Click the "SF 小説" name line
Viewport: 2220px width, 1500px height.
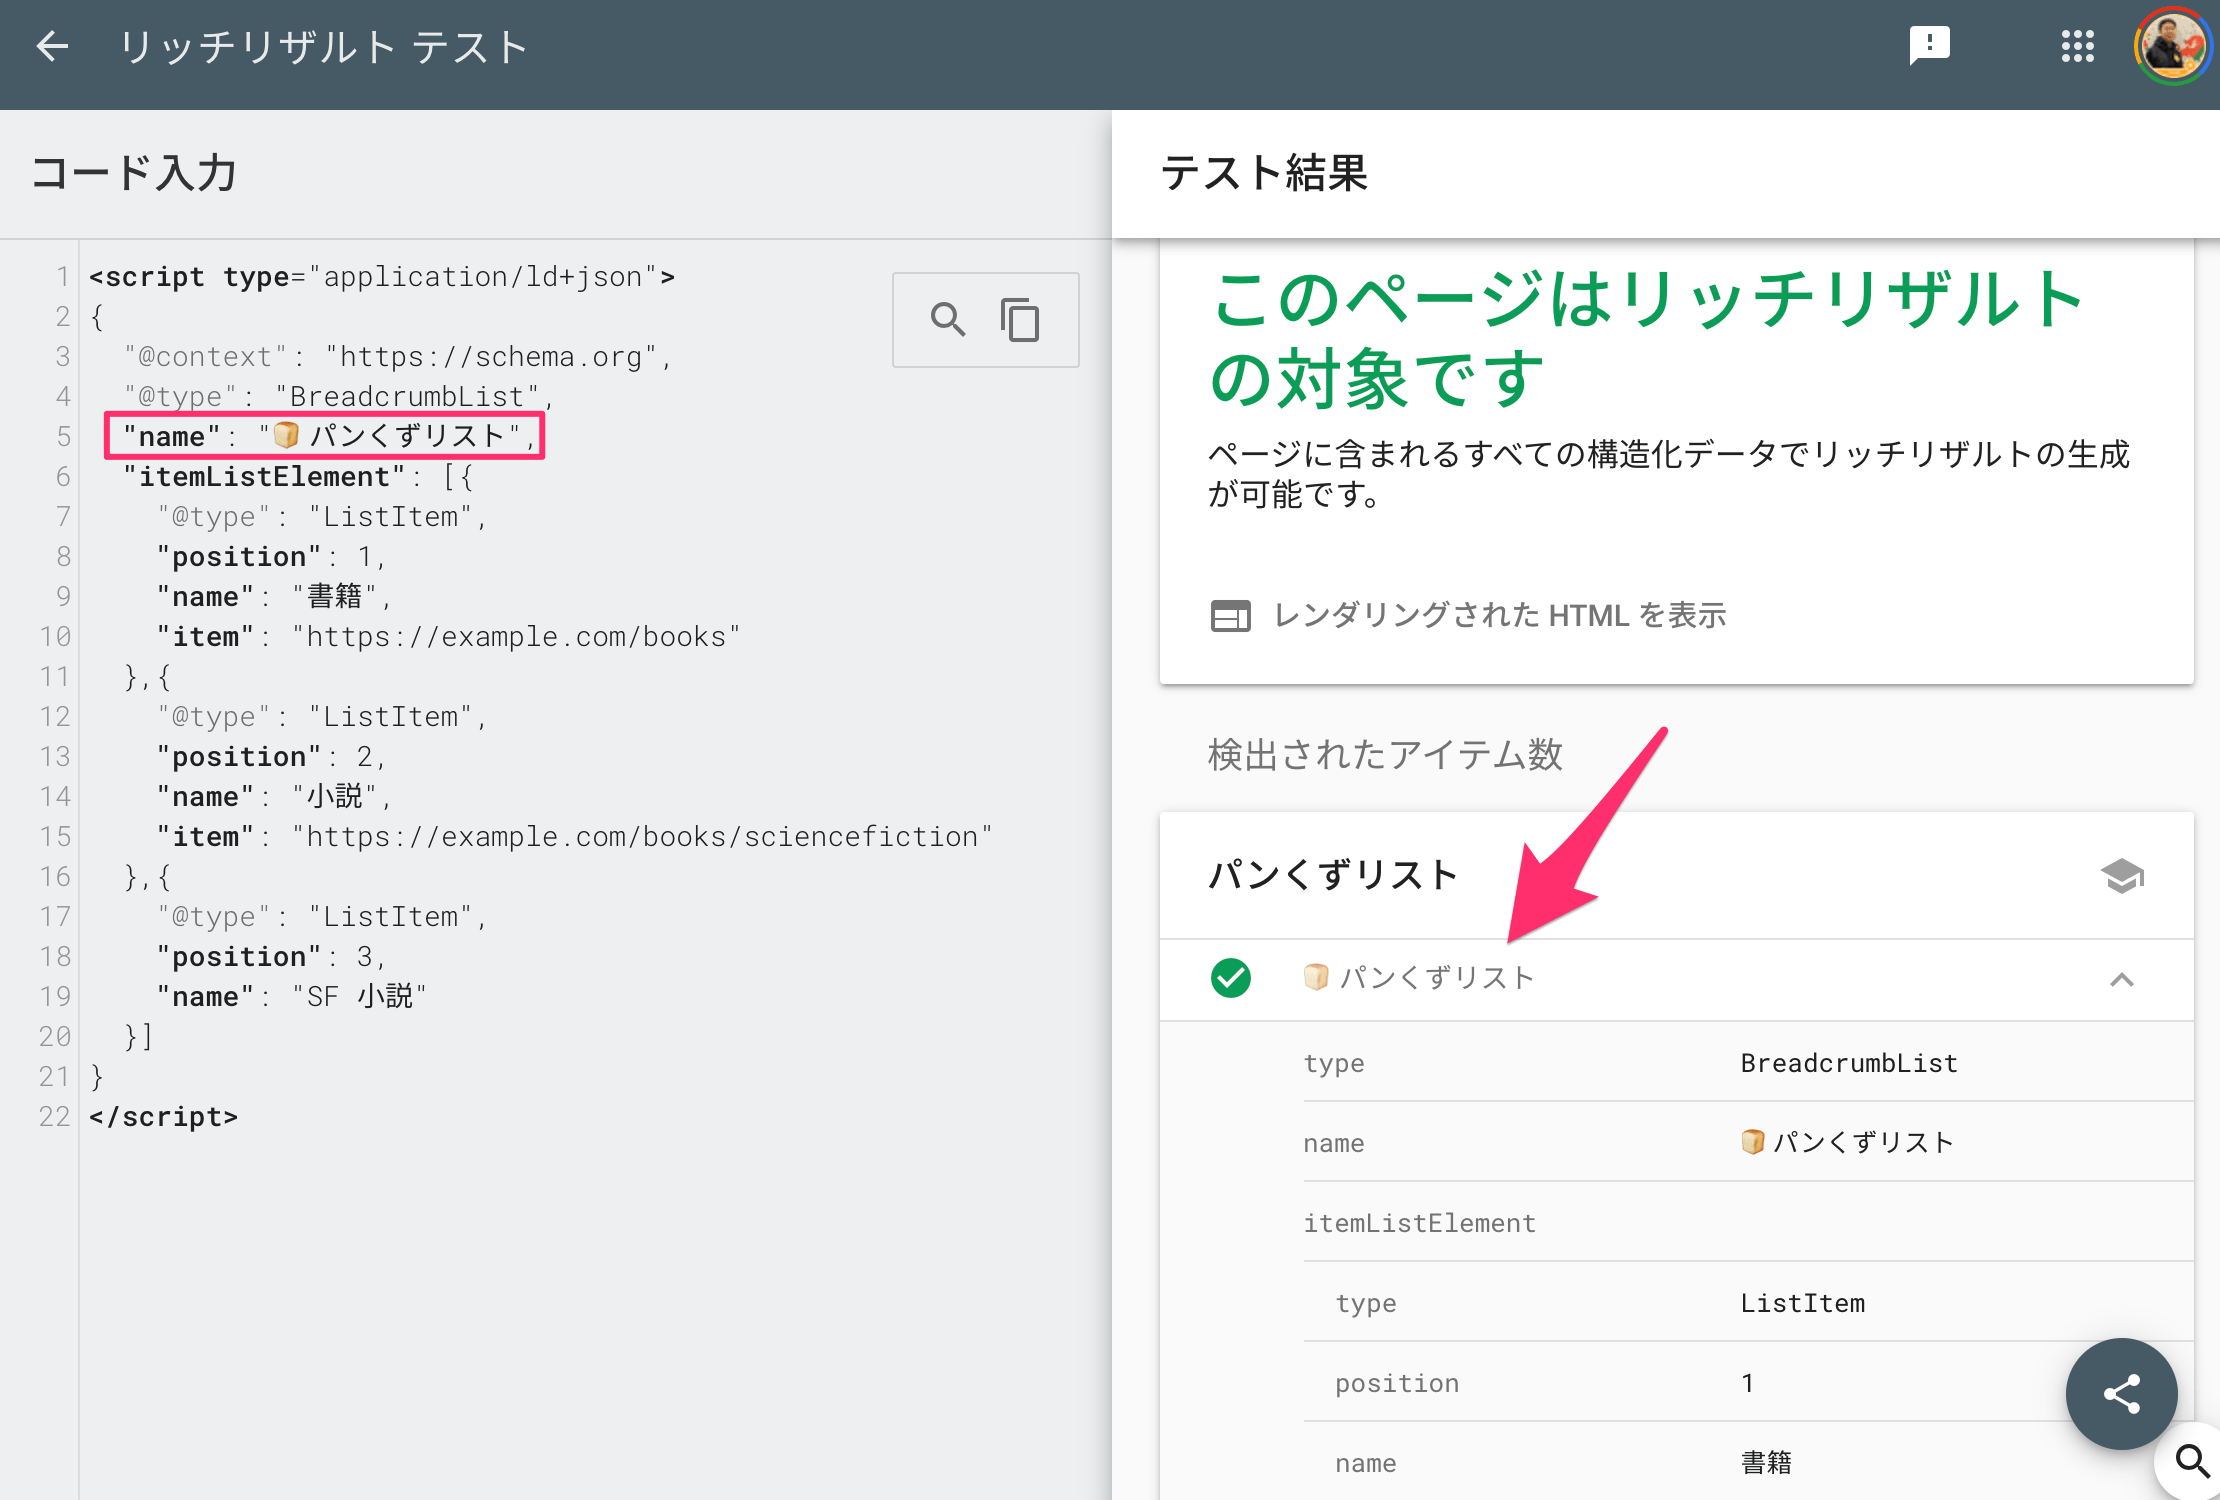(x=292, y=996)
